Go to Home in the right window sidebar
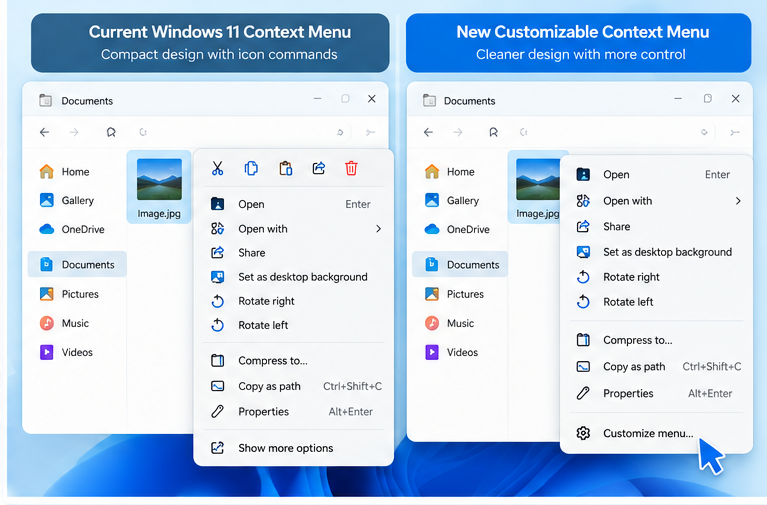This screenshot has height=505, width=767. click(x=460, y=172)
